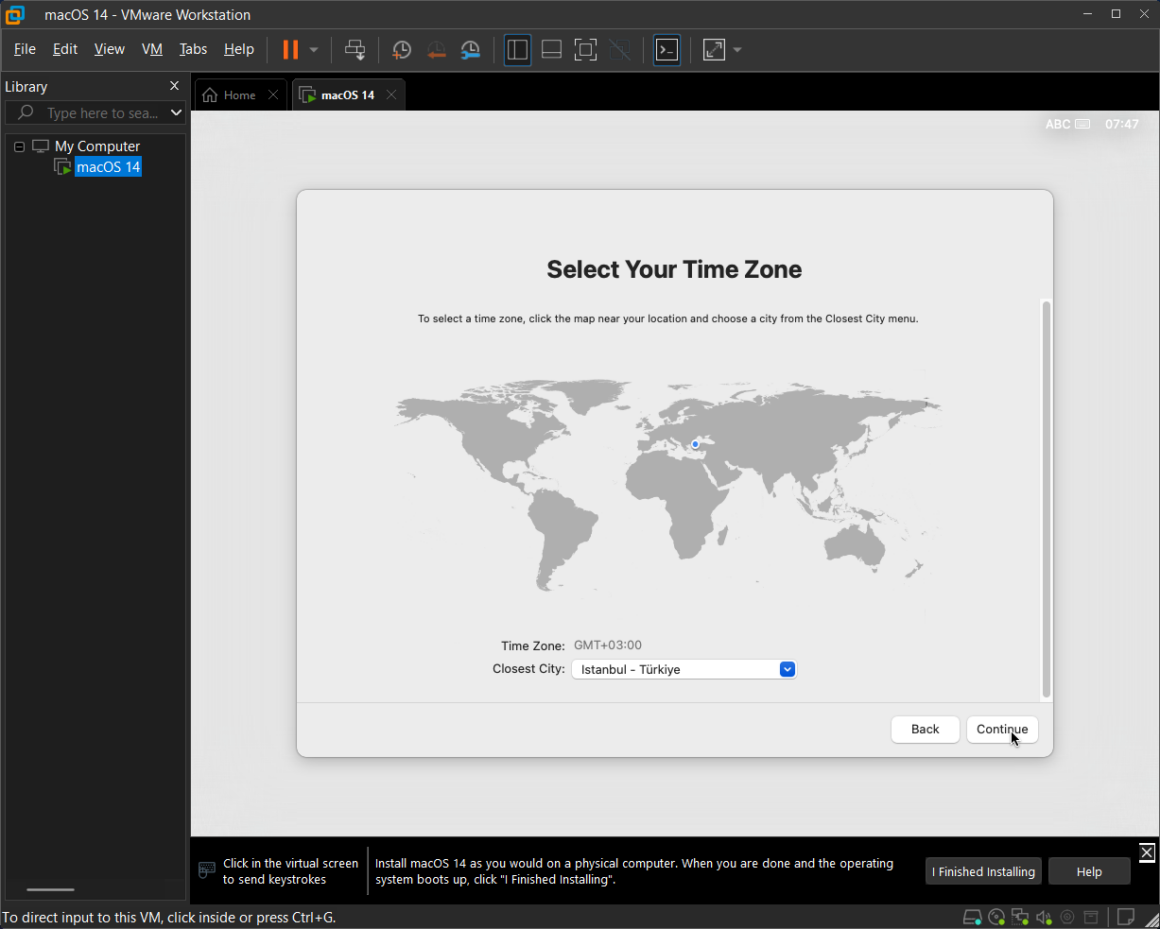Open the File menu
The height and width of the screenshot is (929, 1160).
(x=24, y=49)
